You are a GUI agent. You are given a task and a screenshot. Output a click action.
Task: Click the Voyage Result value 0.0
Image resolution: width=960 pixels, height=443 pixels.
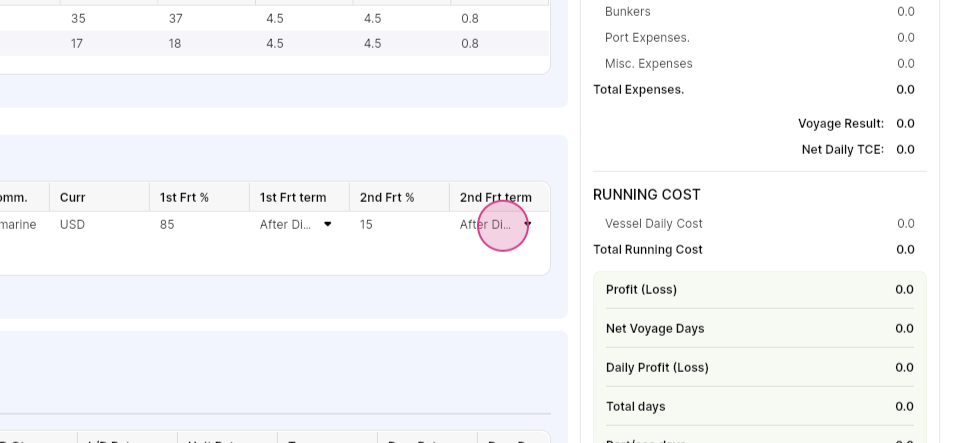[906, 124]
